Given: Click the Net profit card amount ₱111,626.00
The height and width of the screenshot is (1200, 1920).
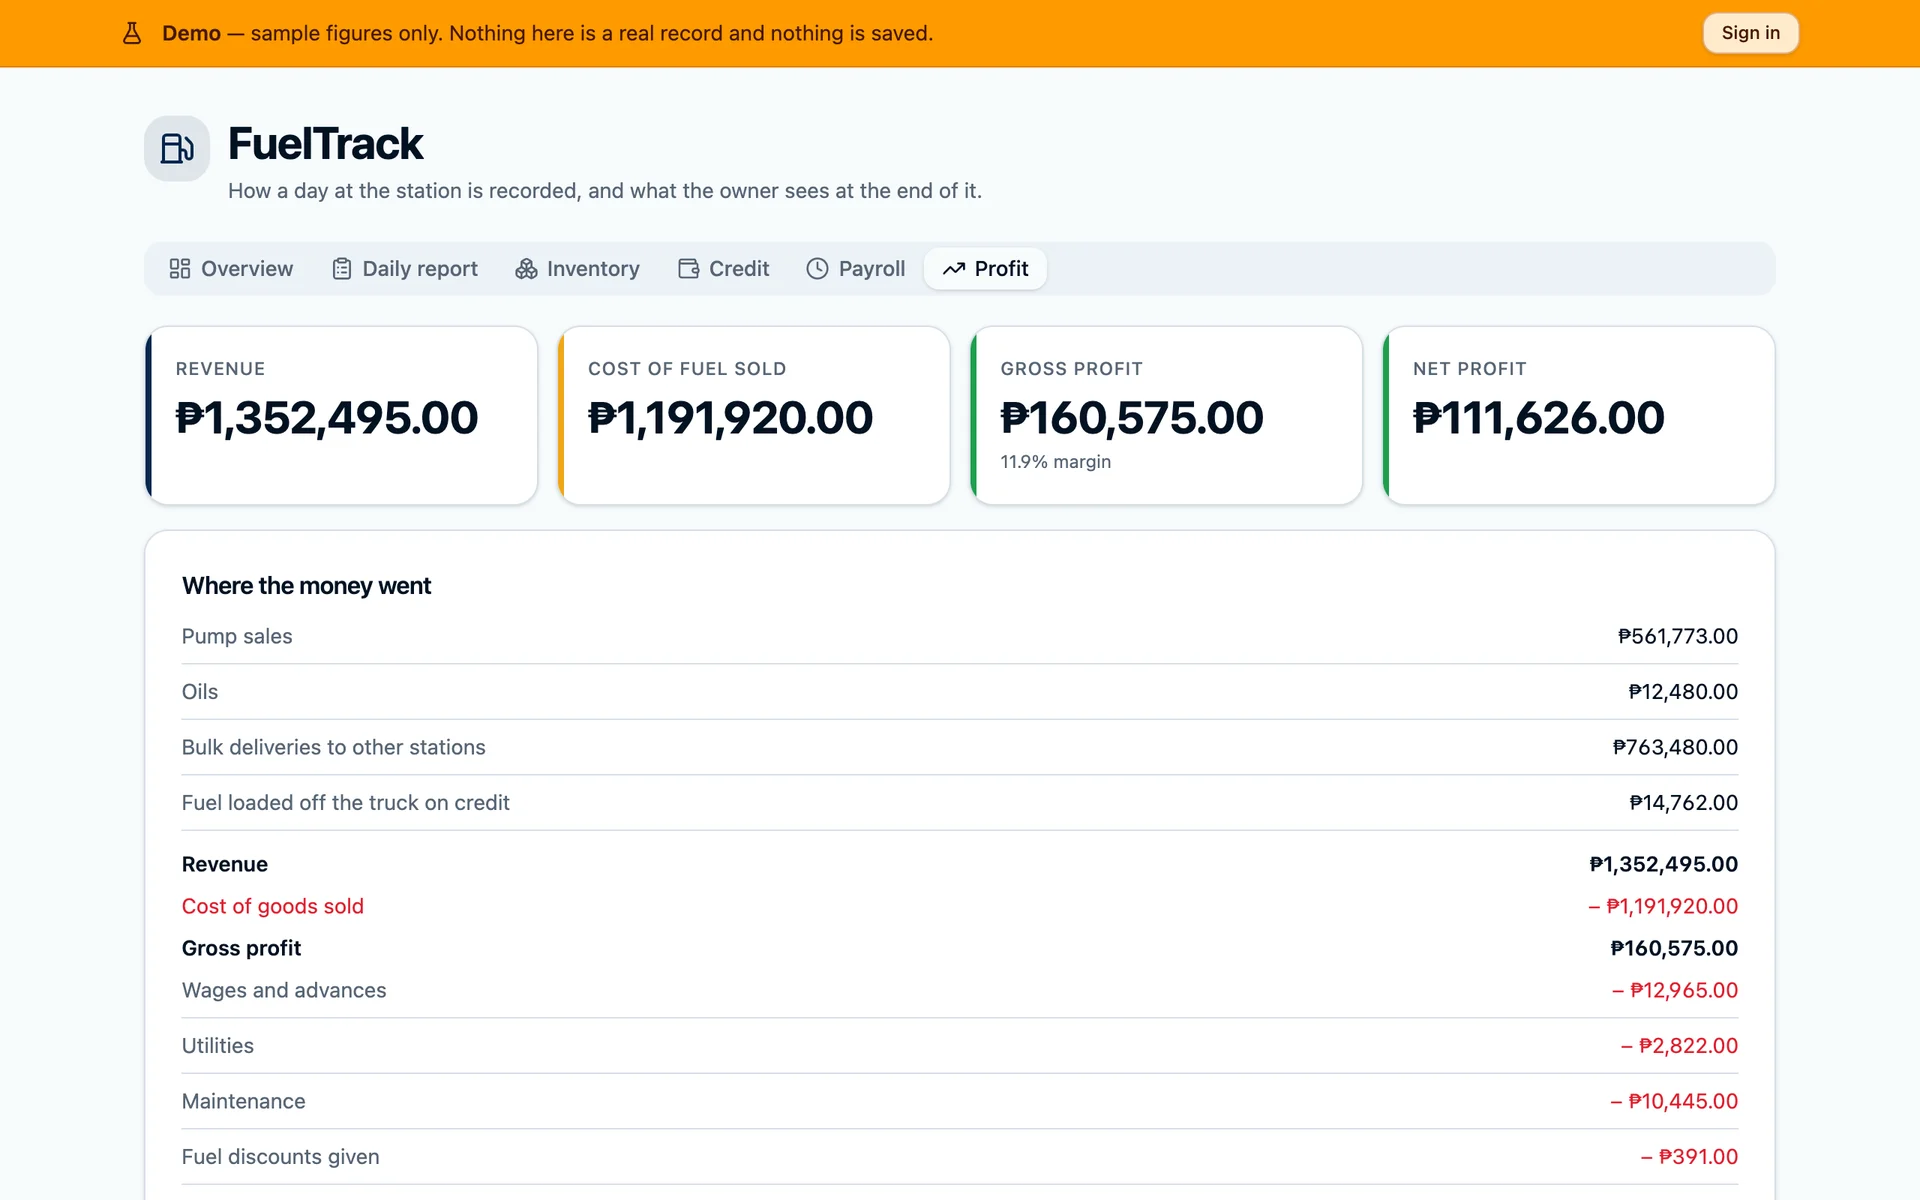Looking at the screenshot, I should (x=1539, y=418).
